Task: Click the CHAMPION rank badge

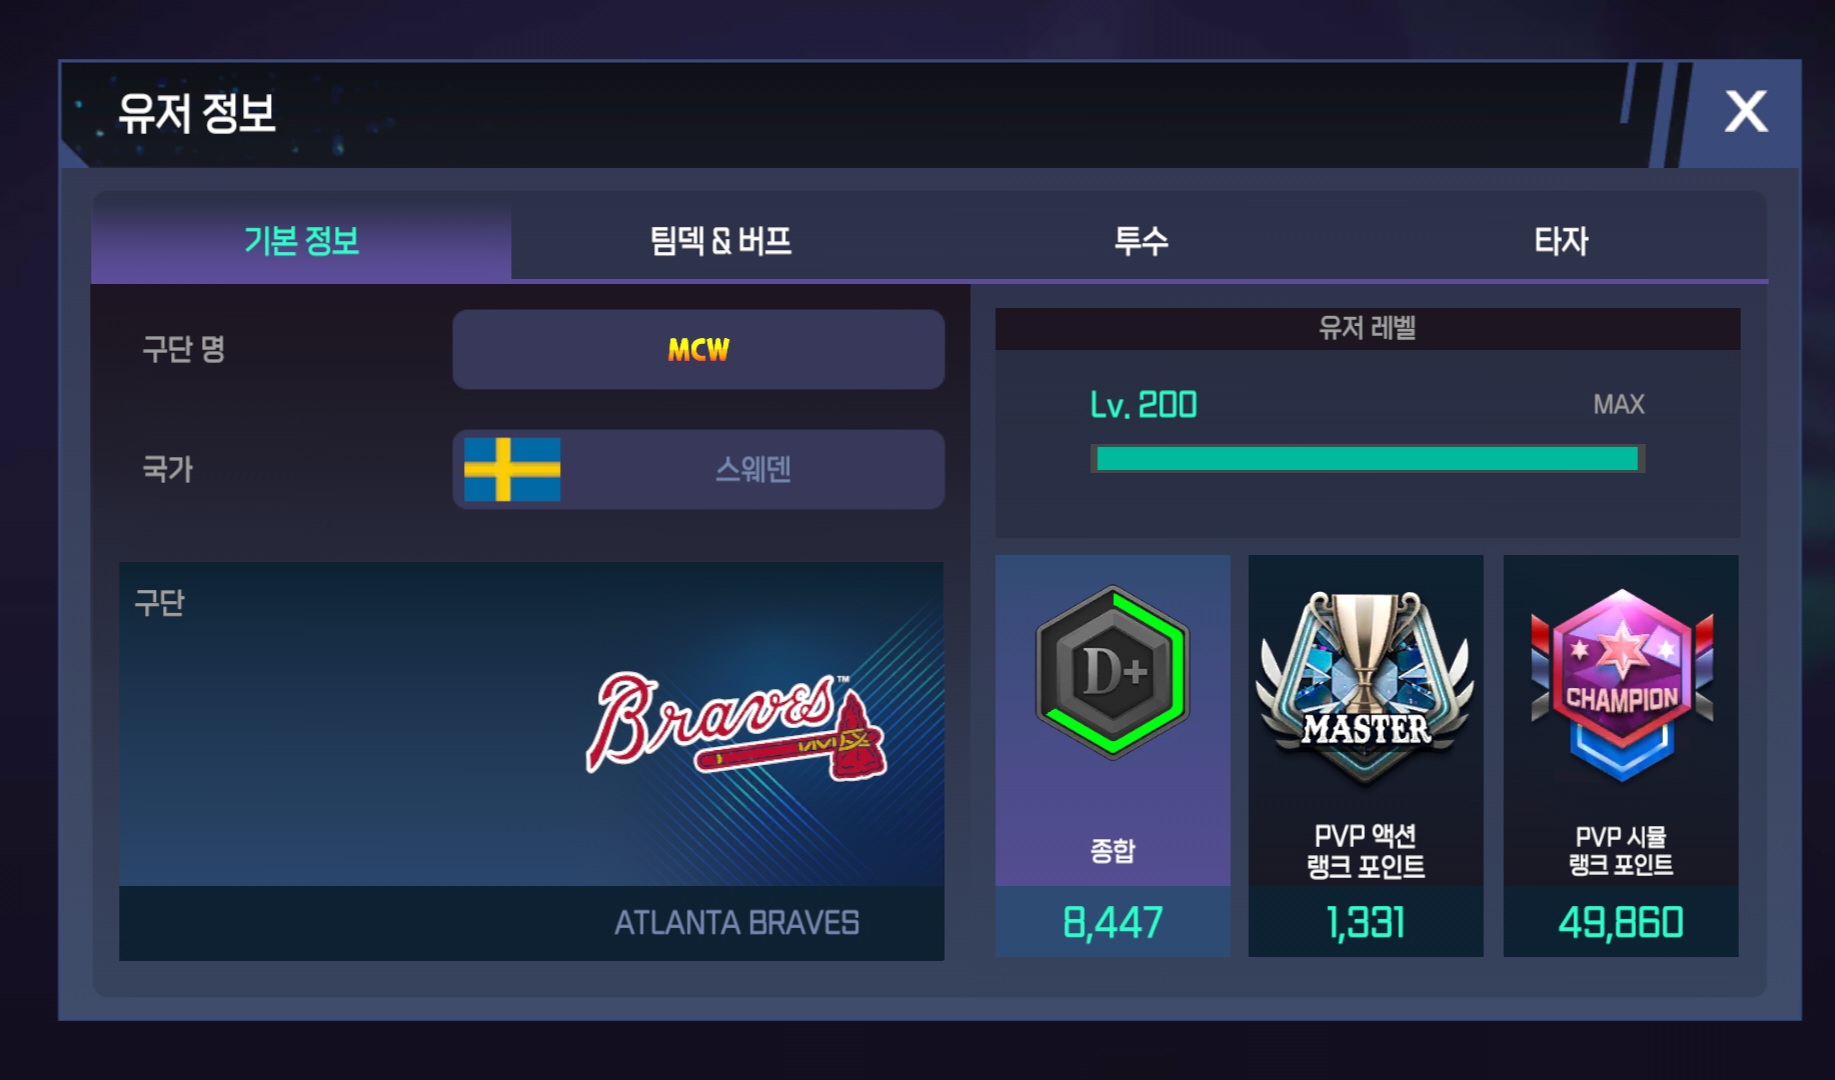Action: click(x=1621, y=685)
